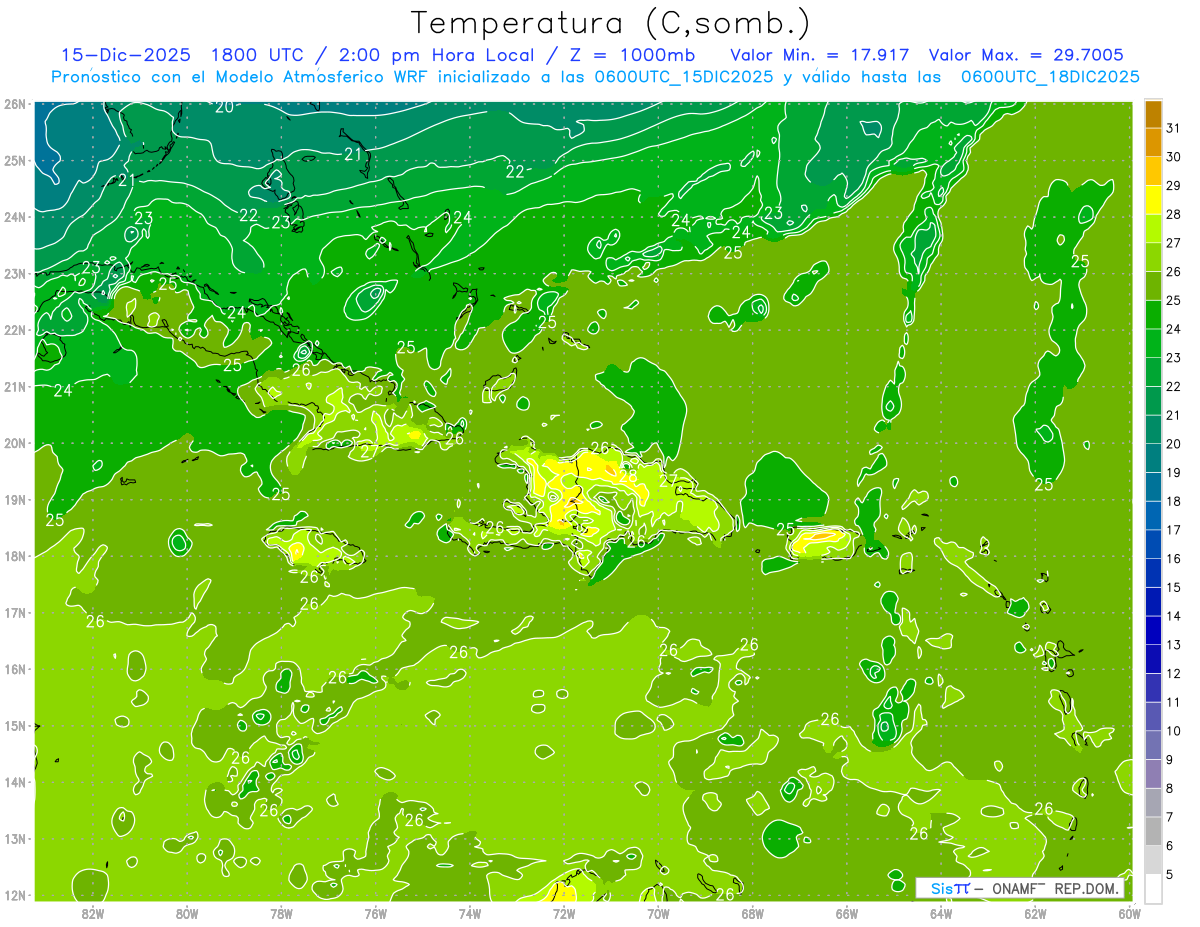Click the 74W longitude axis label

tap(469, 912)
